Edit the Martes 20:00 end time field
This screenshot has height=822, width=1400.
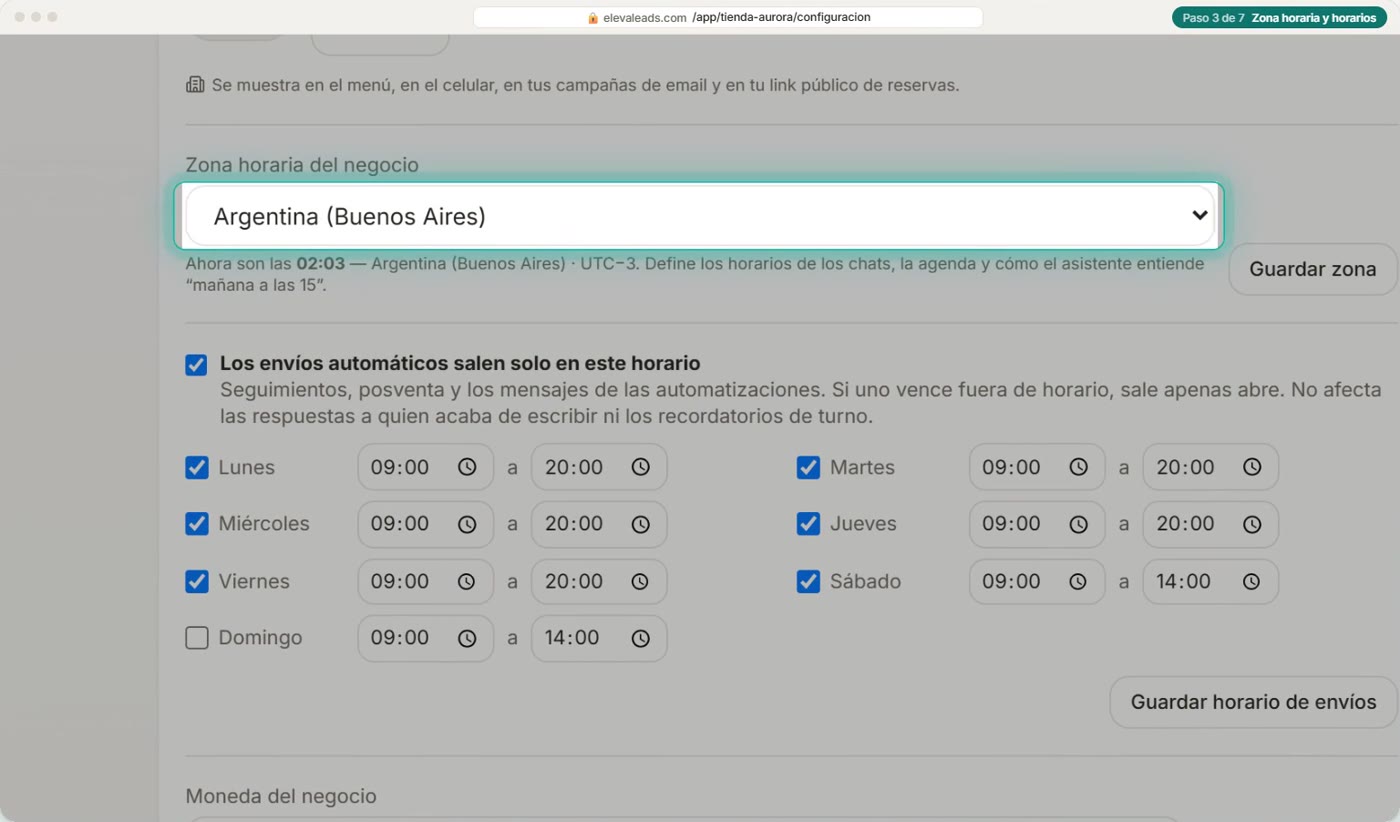pyautogui.click(x=1210, y=467)
